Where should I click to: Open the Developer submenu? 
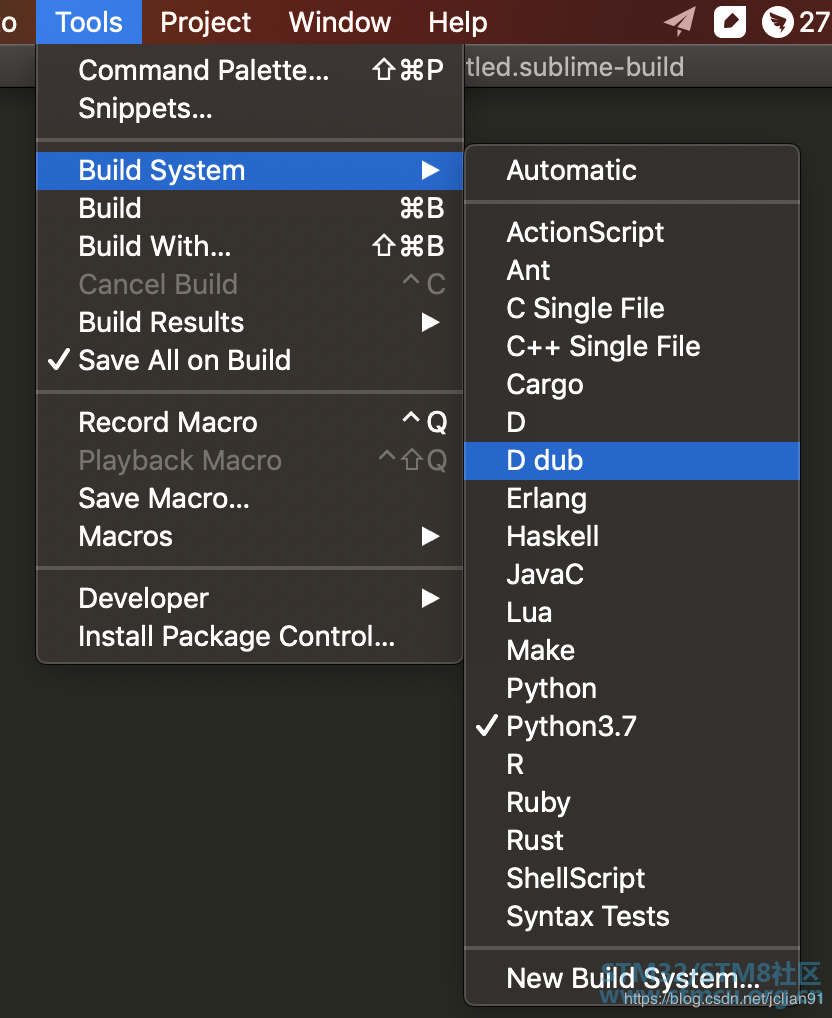pyautogui.click(x=250, y=599)
